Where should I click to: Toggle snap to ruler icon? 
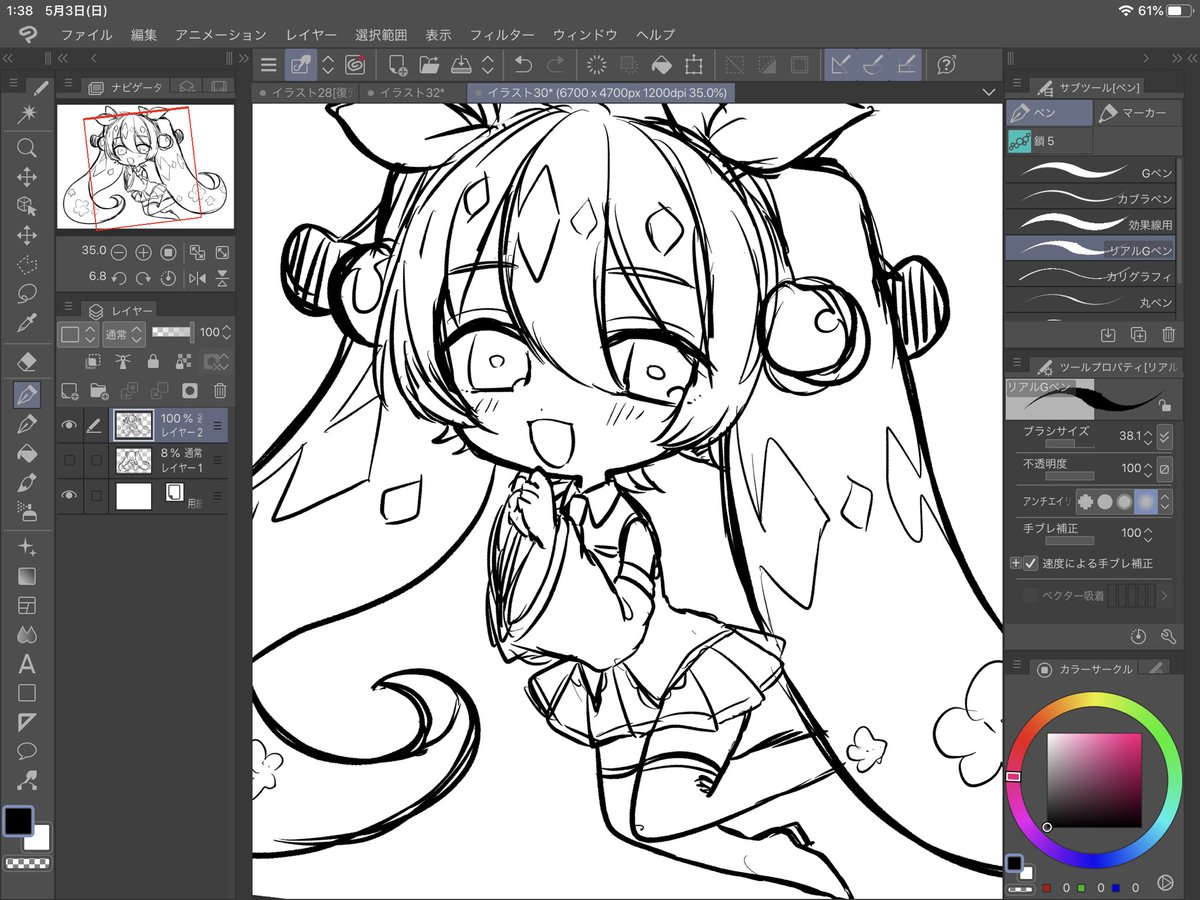840,65
